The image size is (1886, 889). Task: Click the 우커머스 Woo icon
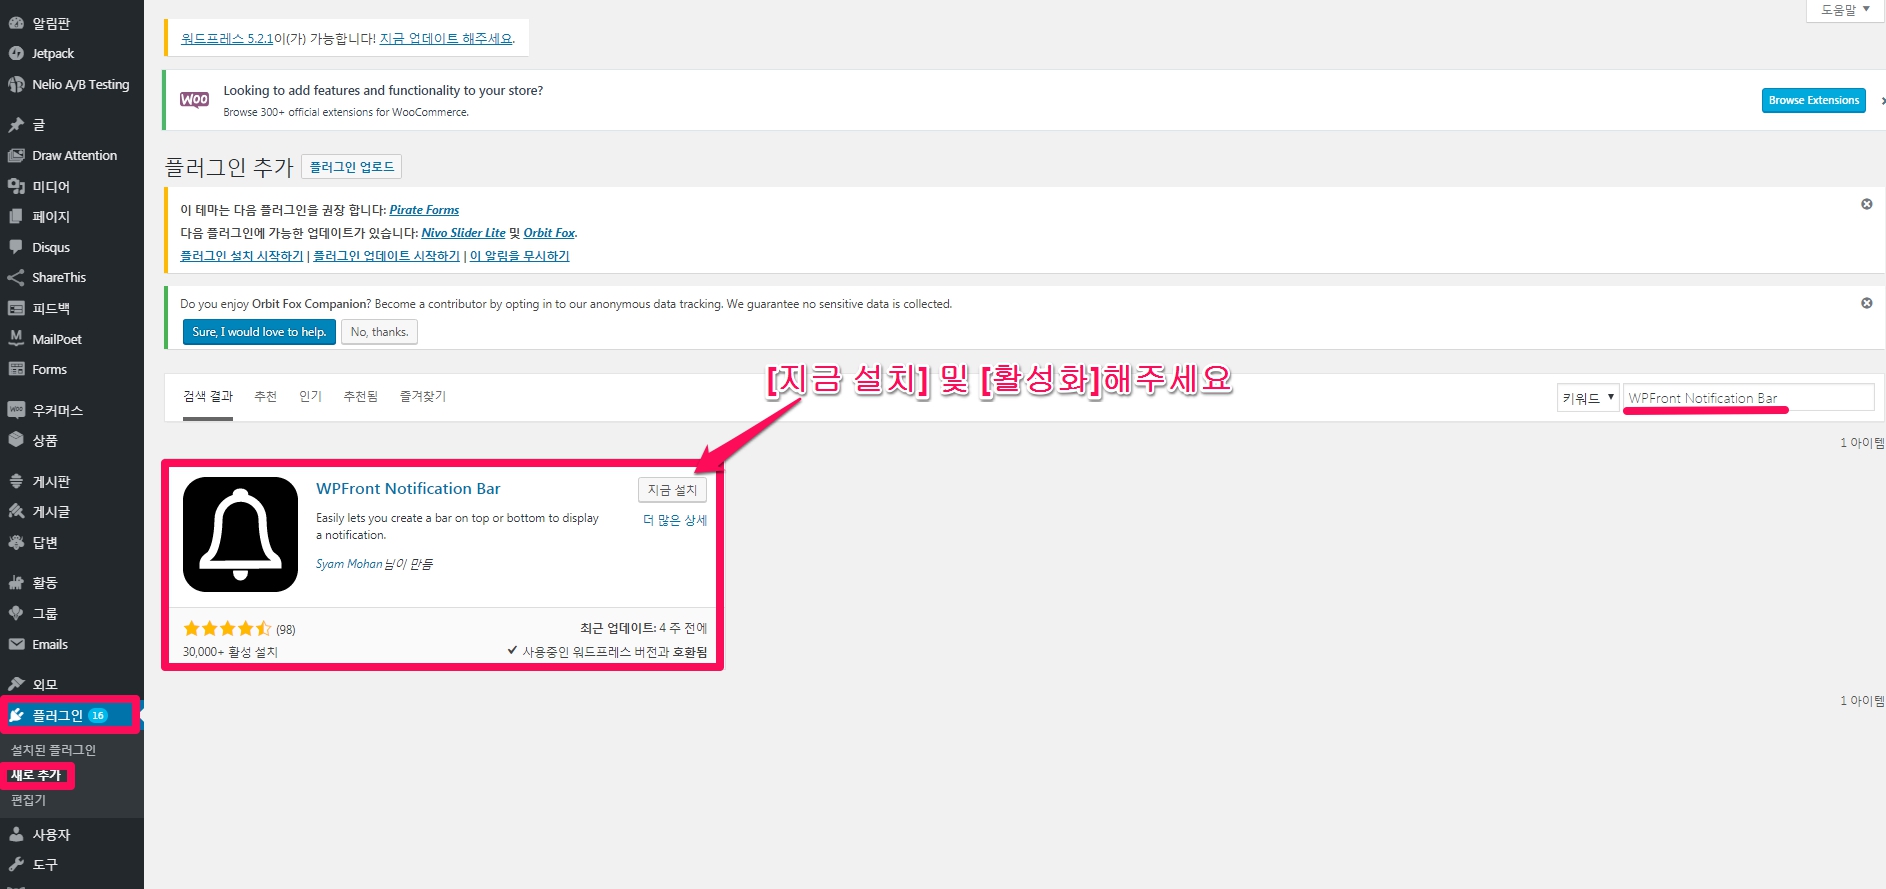coord(16,410)
